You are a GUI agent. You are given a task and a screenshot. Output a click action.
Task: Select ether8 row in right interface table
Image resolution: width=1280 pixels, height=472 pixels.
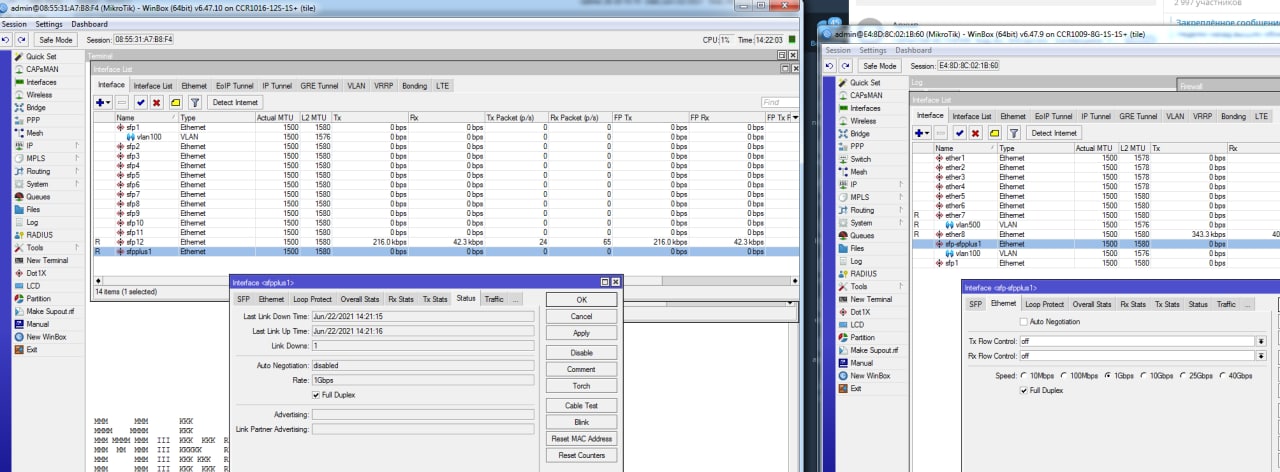[x=1096, y=234]
